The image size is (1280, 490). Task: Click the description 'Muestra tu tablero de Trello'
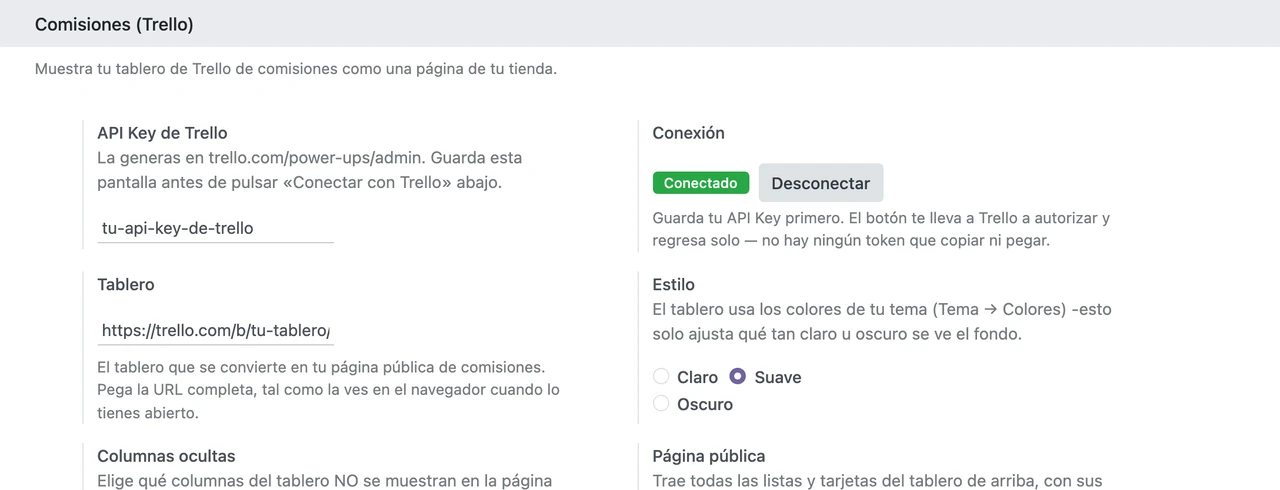pyautogui.click(x=296, y=70)
